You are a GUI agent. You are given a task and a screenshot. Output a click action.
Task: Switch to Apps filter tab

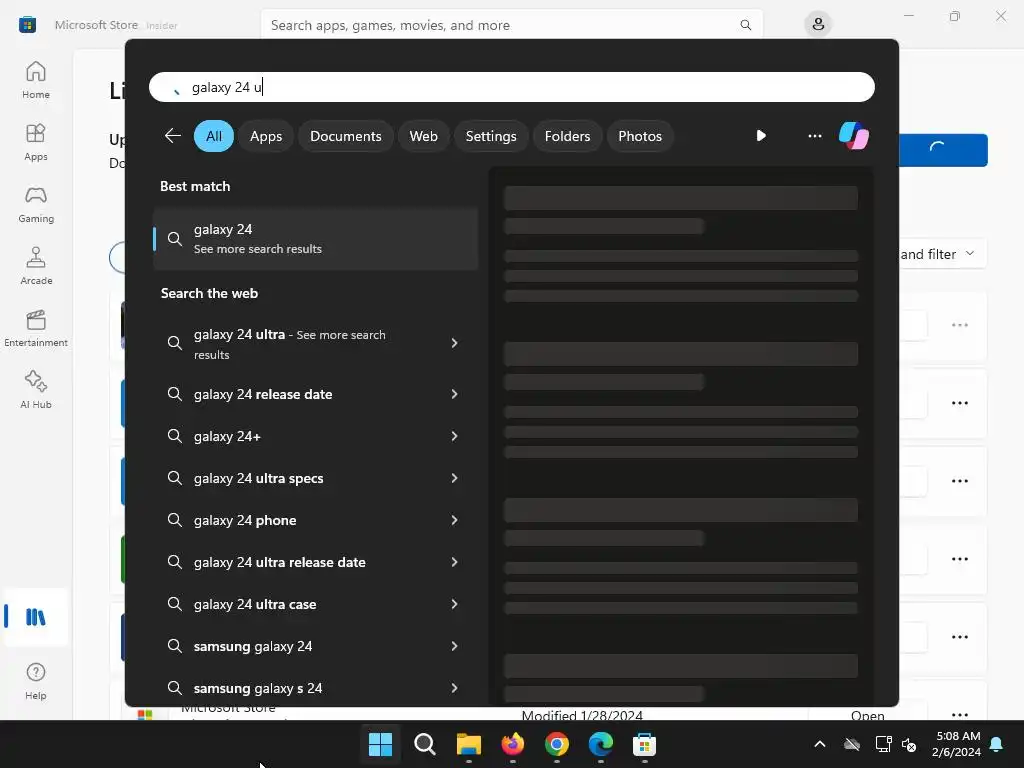(266, 136)
